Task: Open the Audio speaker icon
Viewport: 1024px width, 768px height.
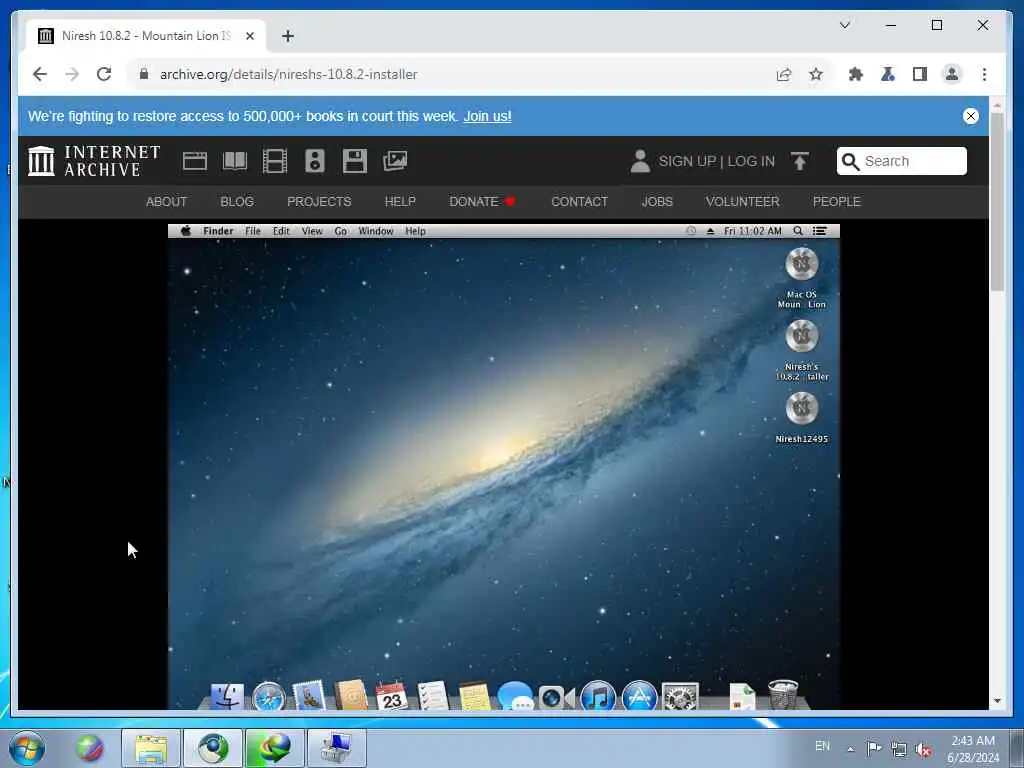Action: click(315, 161)
